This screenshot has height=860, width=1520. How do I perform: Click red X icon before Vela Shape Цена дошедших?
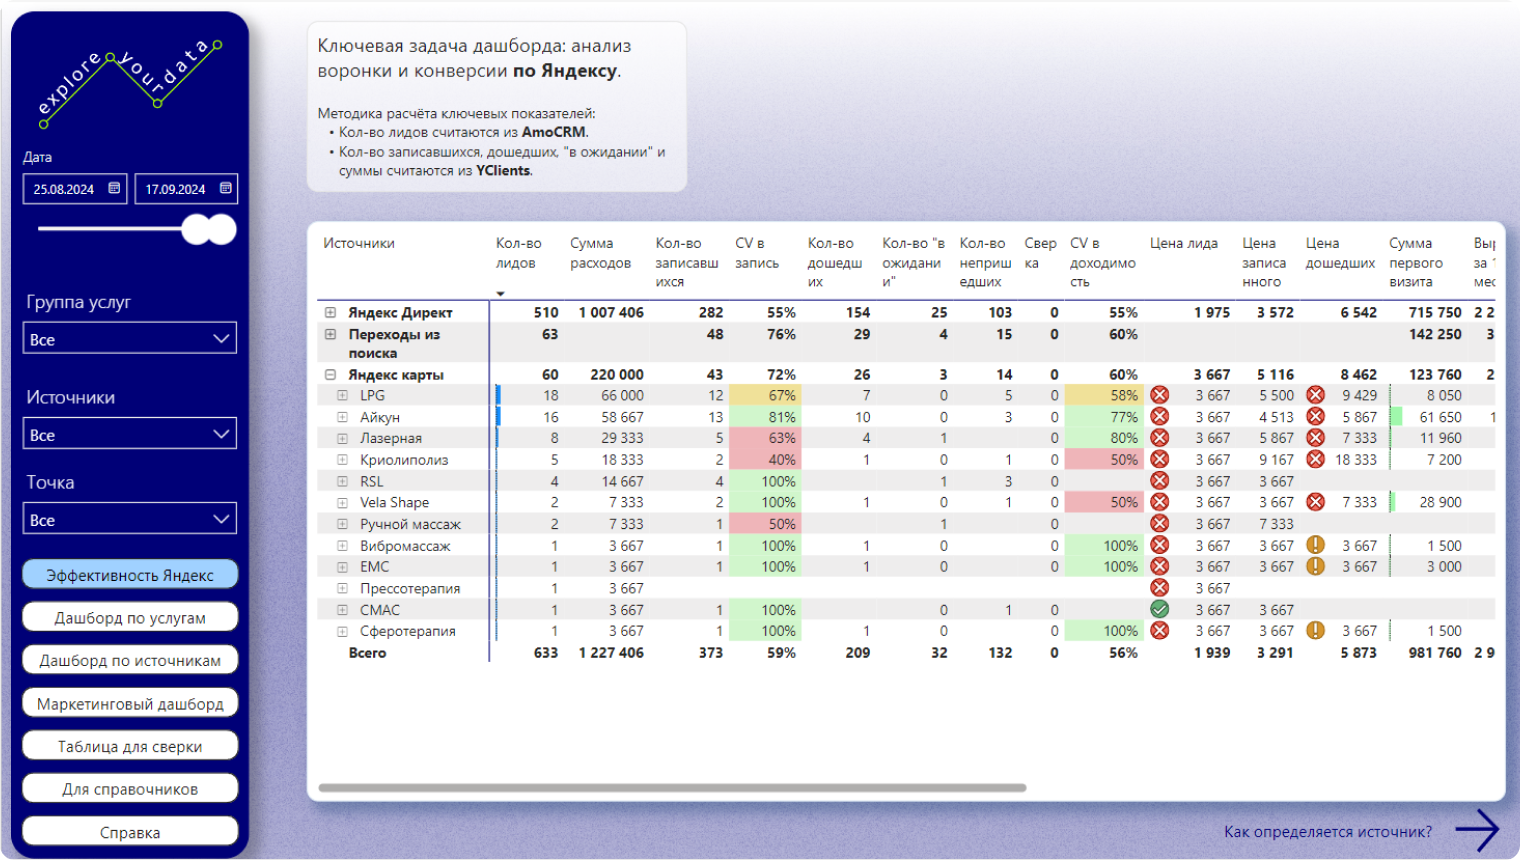[1316, 502]
